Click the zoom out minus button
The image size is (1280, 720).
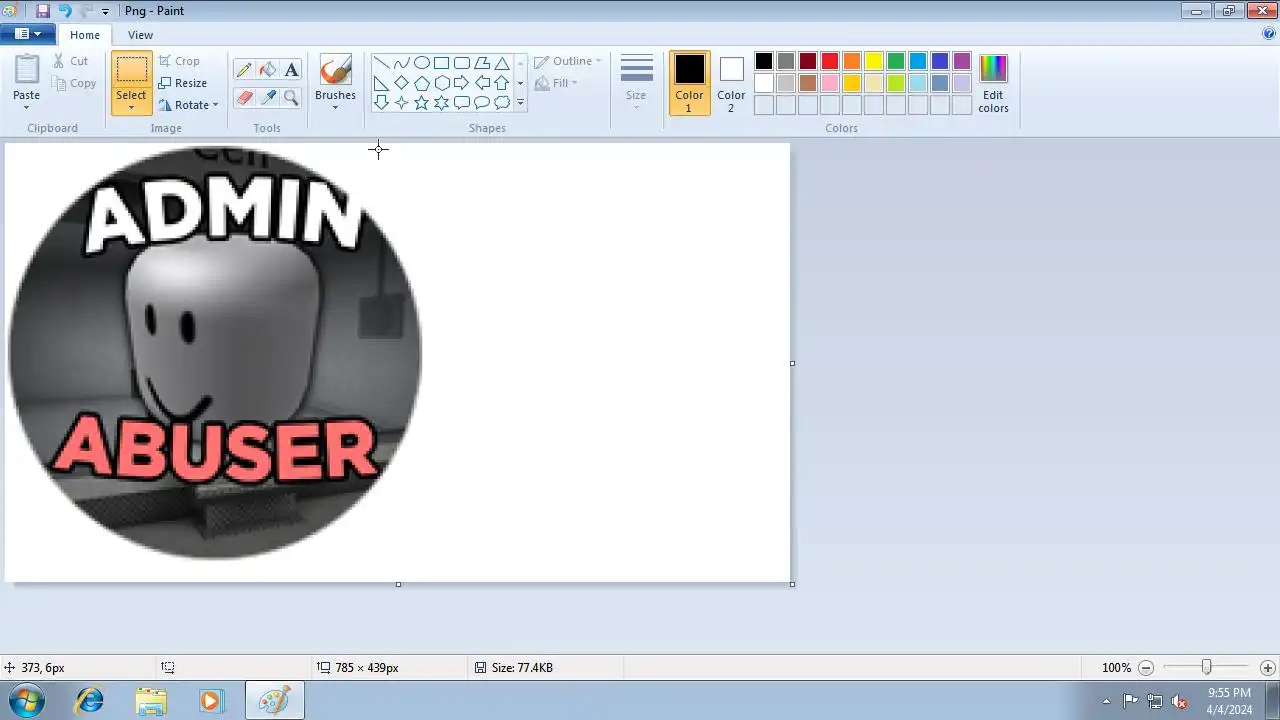(1146, 668)
